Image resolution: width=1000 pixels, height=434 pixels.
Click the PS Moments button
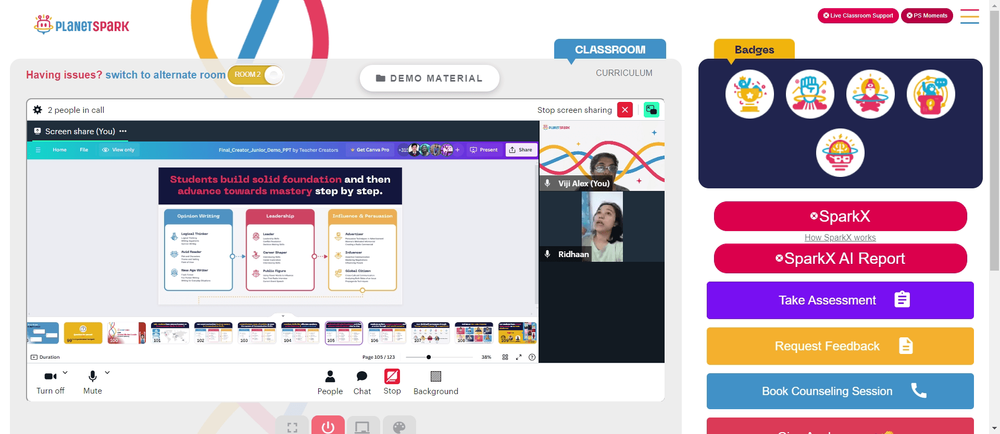[x=927, y=16]
